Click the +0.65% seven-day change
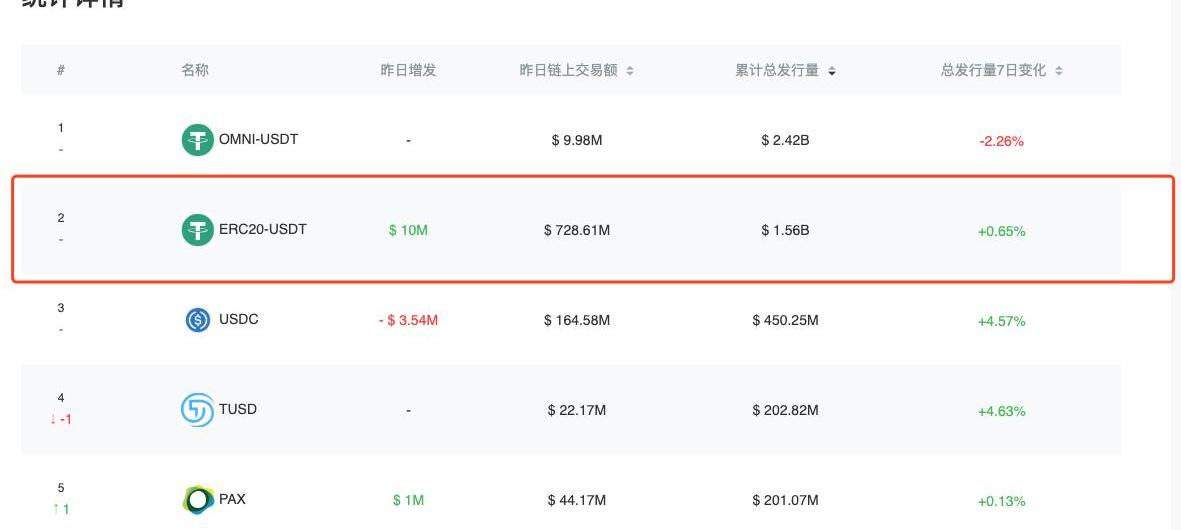 (1002, 232)
